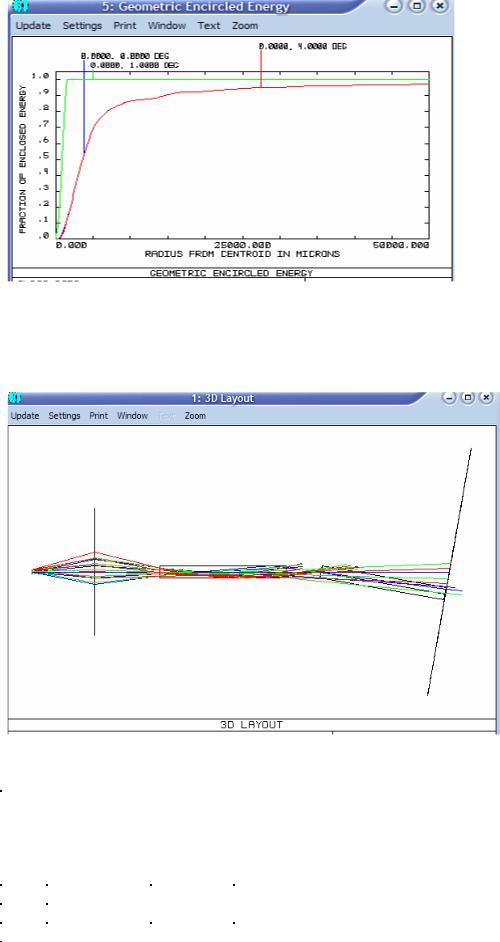Click the '3D LAYOUT' plot caption
Screen dimensions: 500x942
coord(251,725)
